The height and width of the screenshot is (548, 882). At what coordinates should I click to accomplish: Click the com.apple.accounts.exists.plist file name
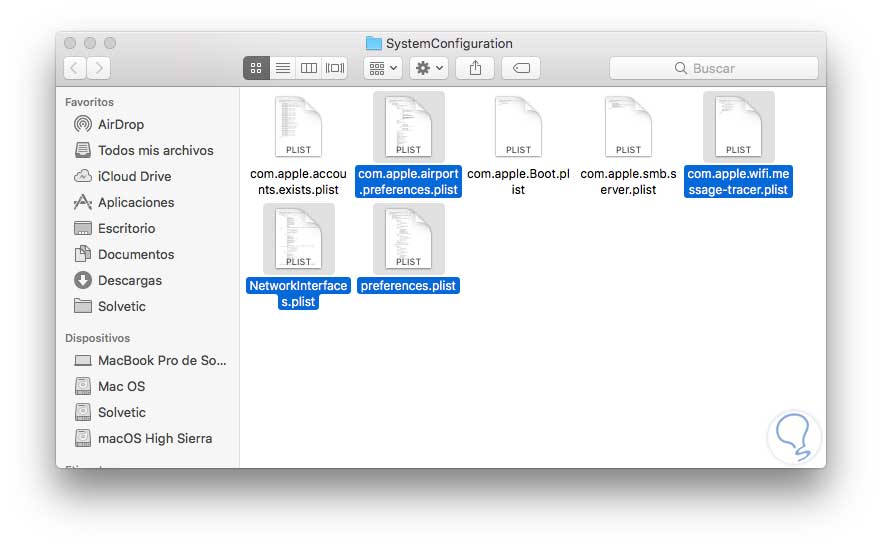point(298,182)
